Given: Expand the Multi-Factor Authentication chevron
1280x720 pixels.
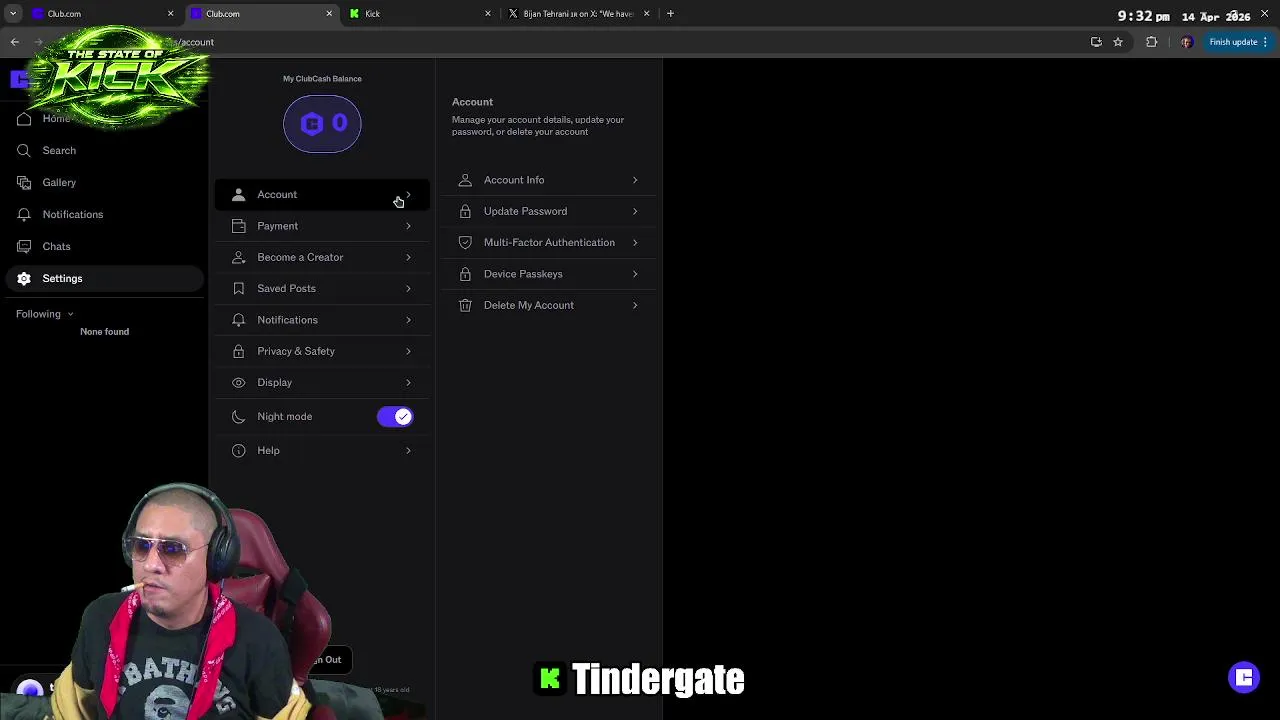Looking at the screenshot, I should coord(635,242).
